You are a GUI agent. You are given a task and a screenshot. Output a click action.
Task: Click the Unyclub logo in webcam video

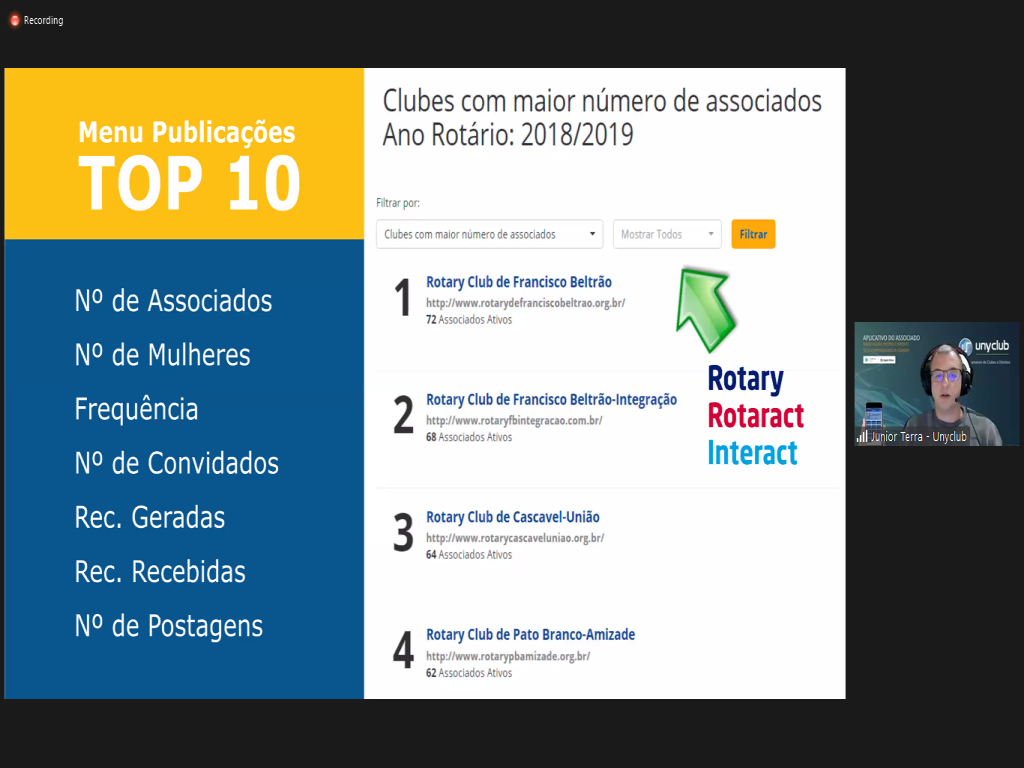click(x=986, y=347)
